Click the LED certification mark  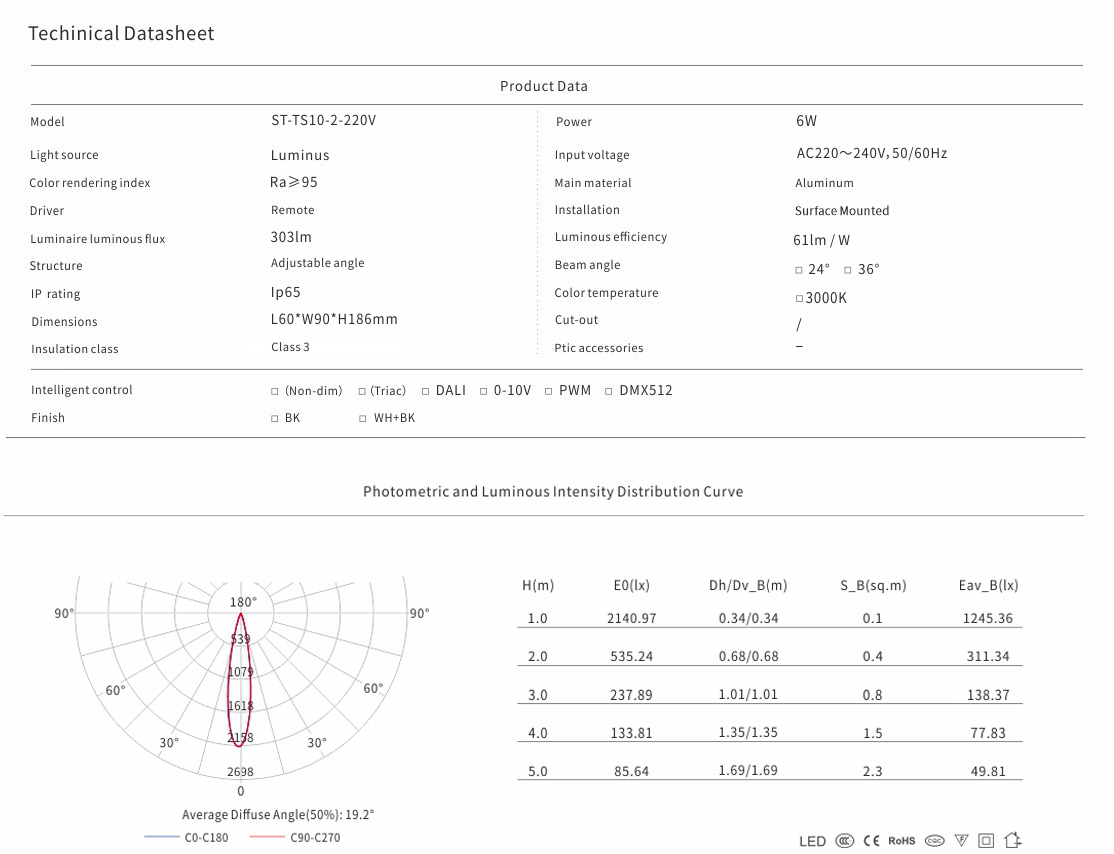click(812, 841)
